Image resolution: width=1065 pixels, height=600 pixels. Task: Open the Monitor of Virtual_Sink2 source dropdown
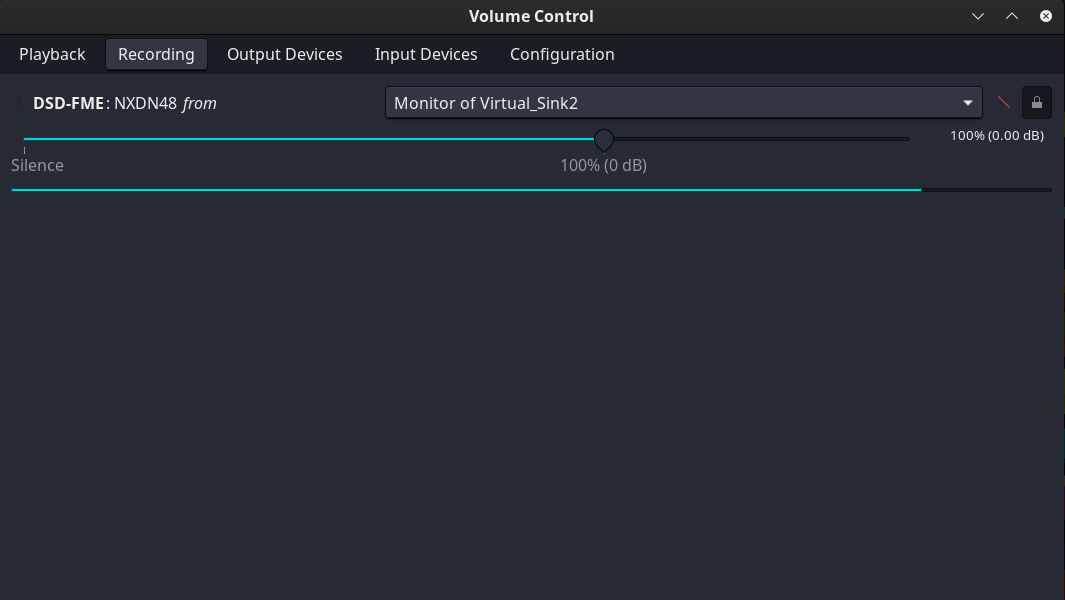click(670, 103)
